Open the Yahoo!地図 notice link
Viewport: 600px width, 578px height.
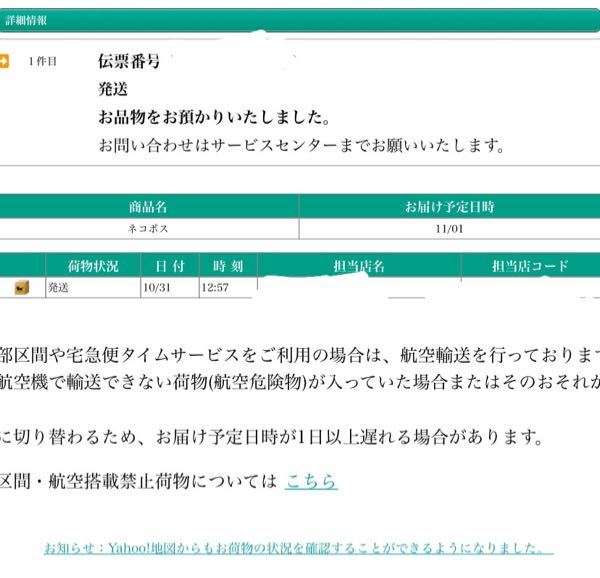click(x=298, y=548)
